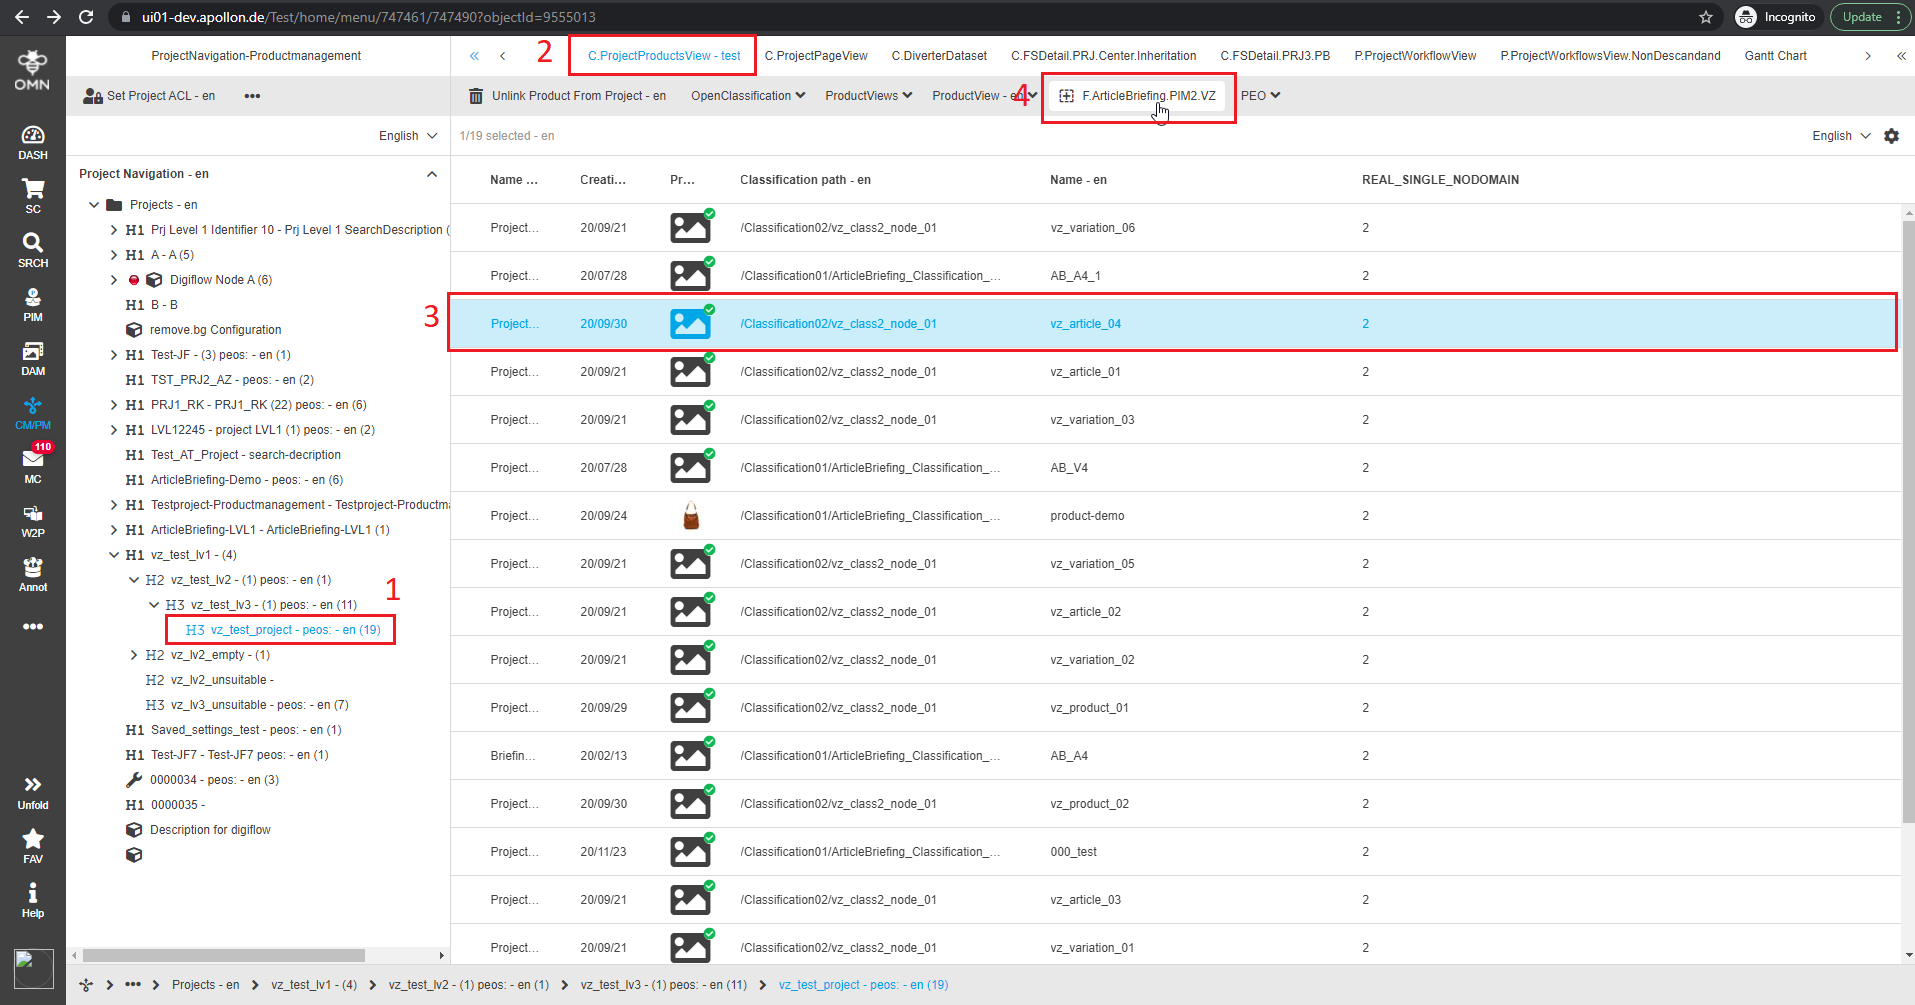Expand the Digiflow Node A tree item
Screen dimensions: 1915x1005
(114, 280)
